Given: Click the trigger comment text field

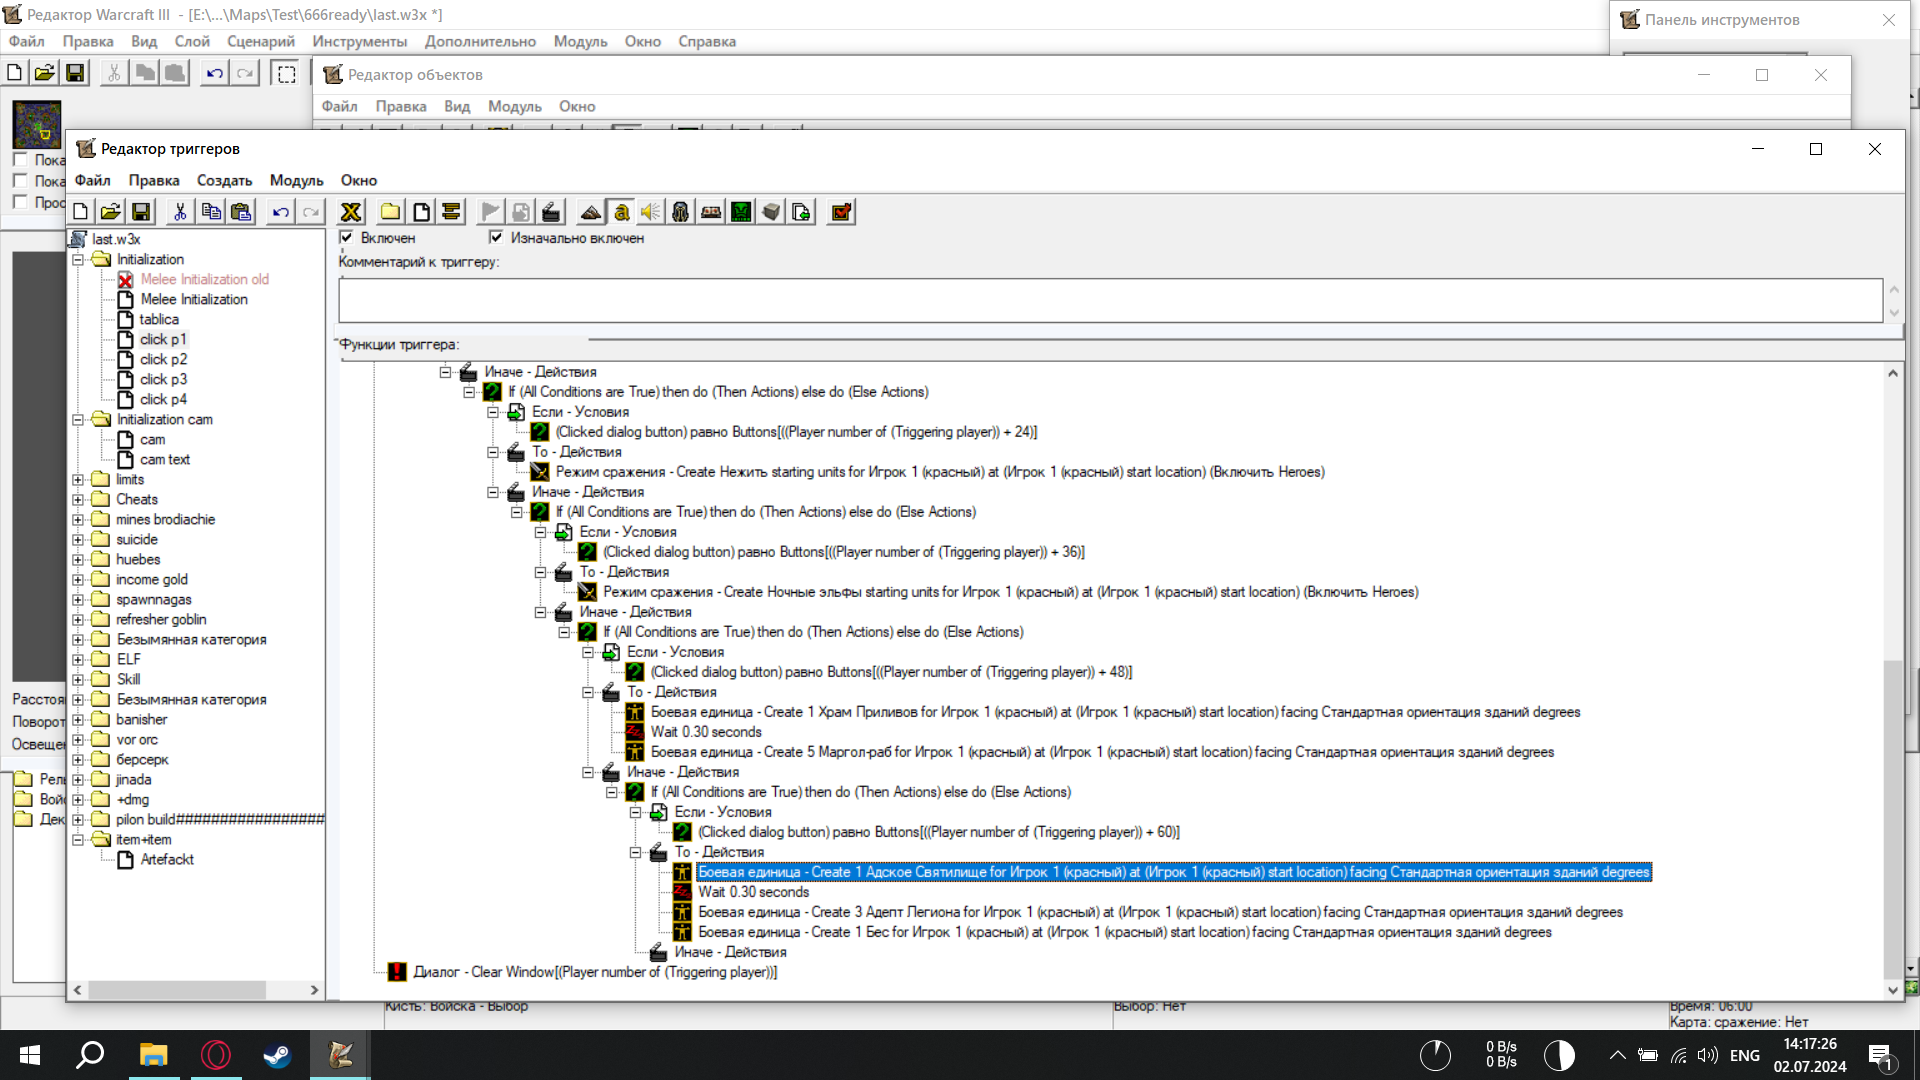Looking at the screenshot, I should tap(1110, 300).
